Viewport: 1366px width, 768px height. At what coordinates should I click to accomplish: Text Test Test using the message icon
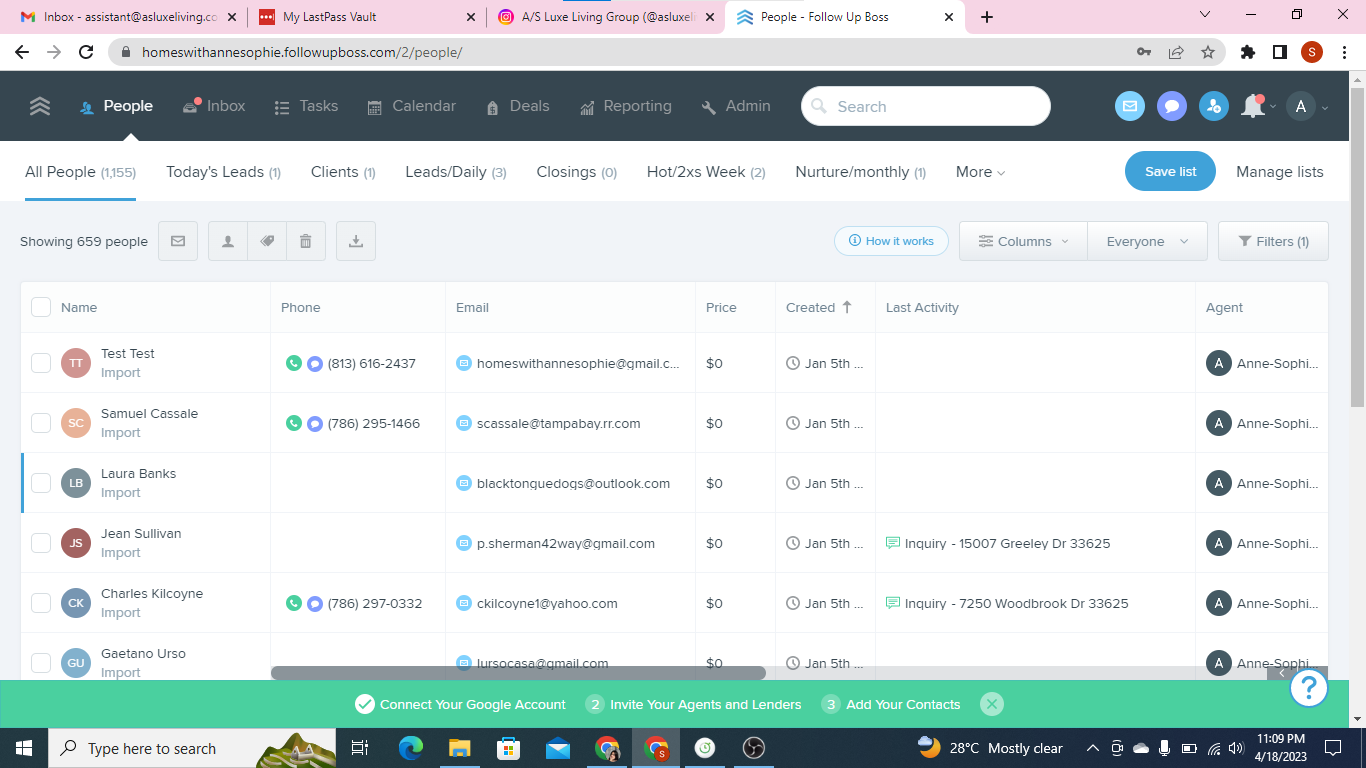click(x=314, y=363)
